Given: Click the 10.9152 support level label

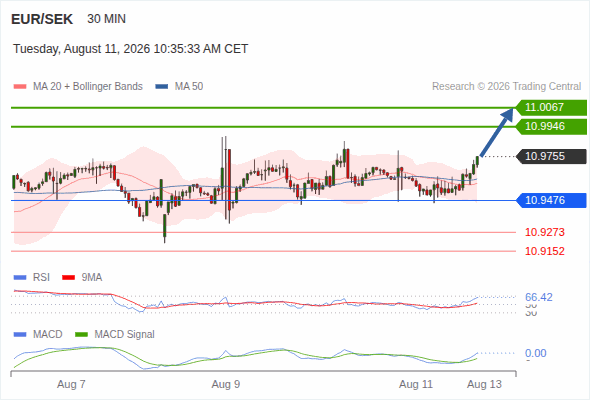Looking at the screenshot, I should pyautogui.click(x=545, y=251).
